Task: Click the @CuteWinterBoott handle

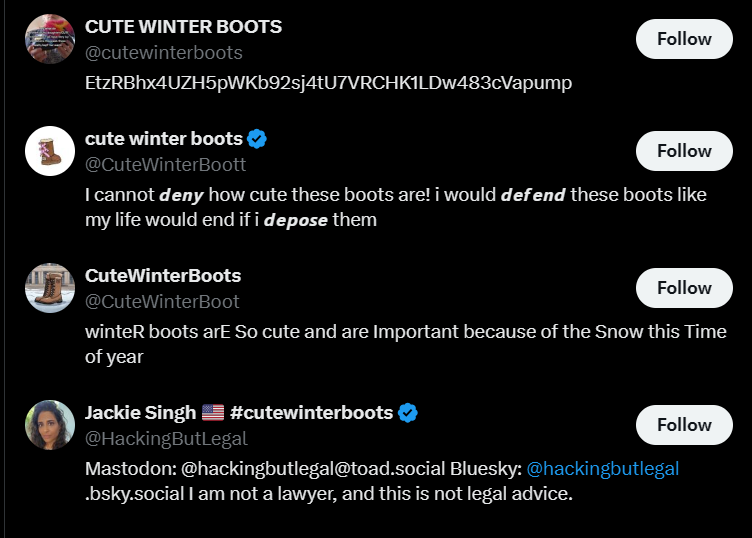Action: coord(166,164)
